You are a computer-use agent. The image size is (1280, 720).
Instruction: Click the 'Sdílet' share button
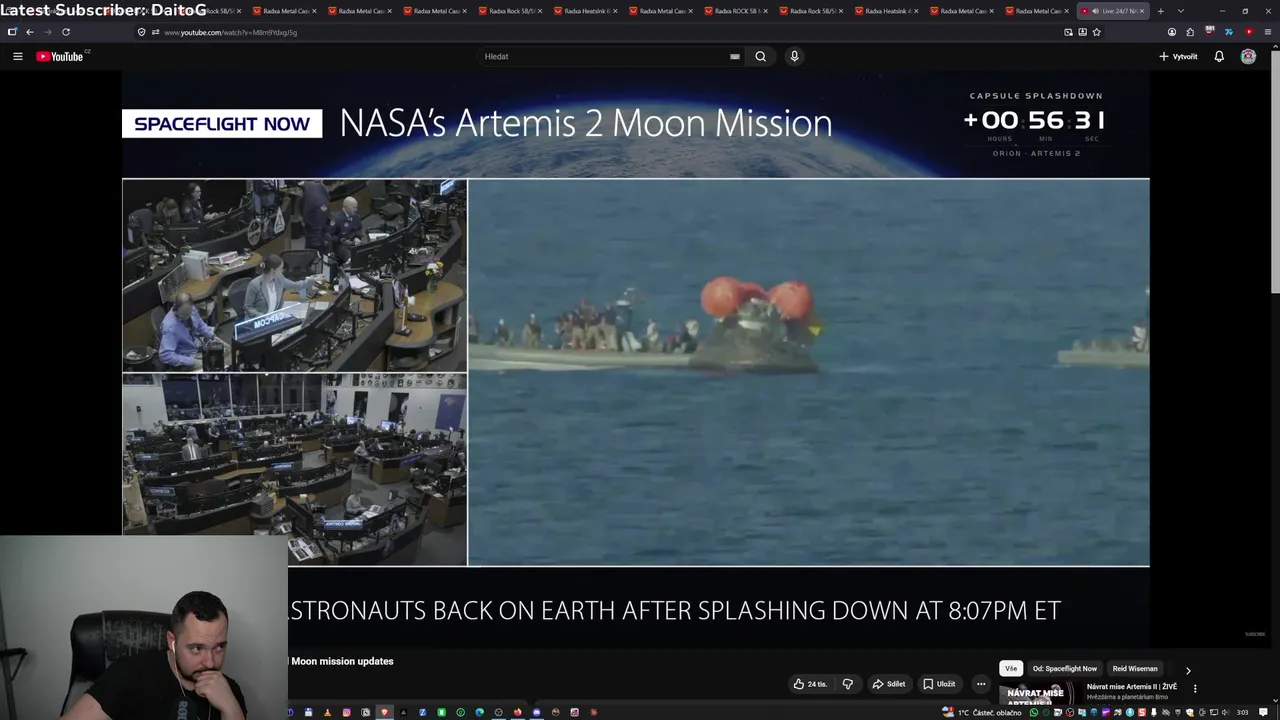tap(889, 684)
